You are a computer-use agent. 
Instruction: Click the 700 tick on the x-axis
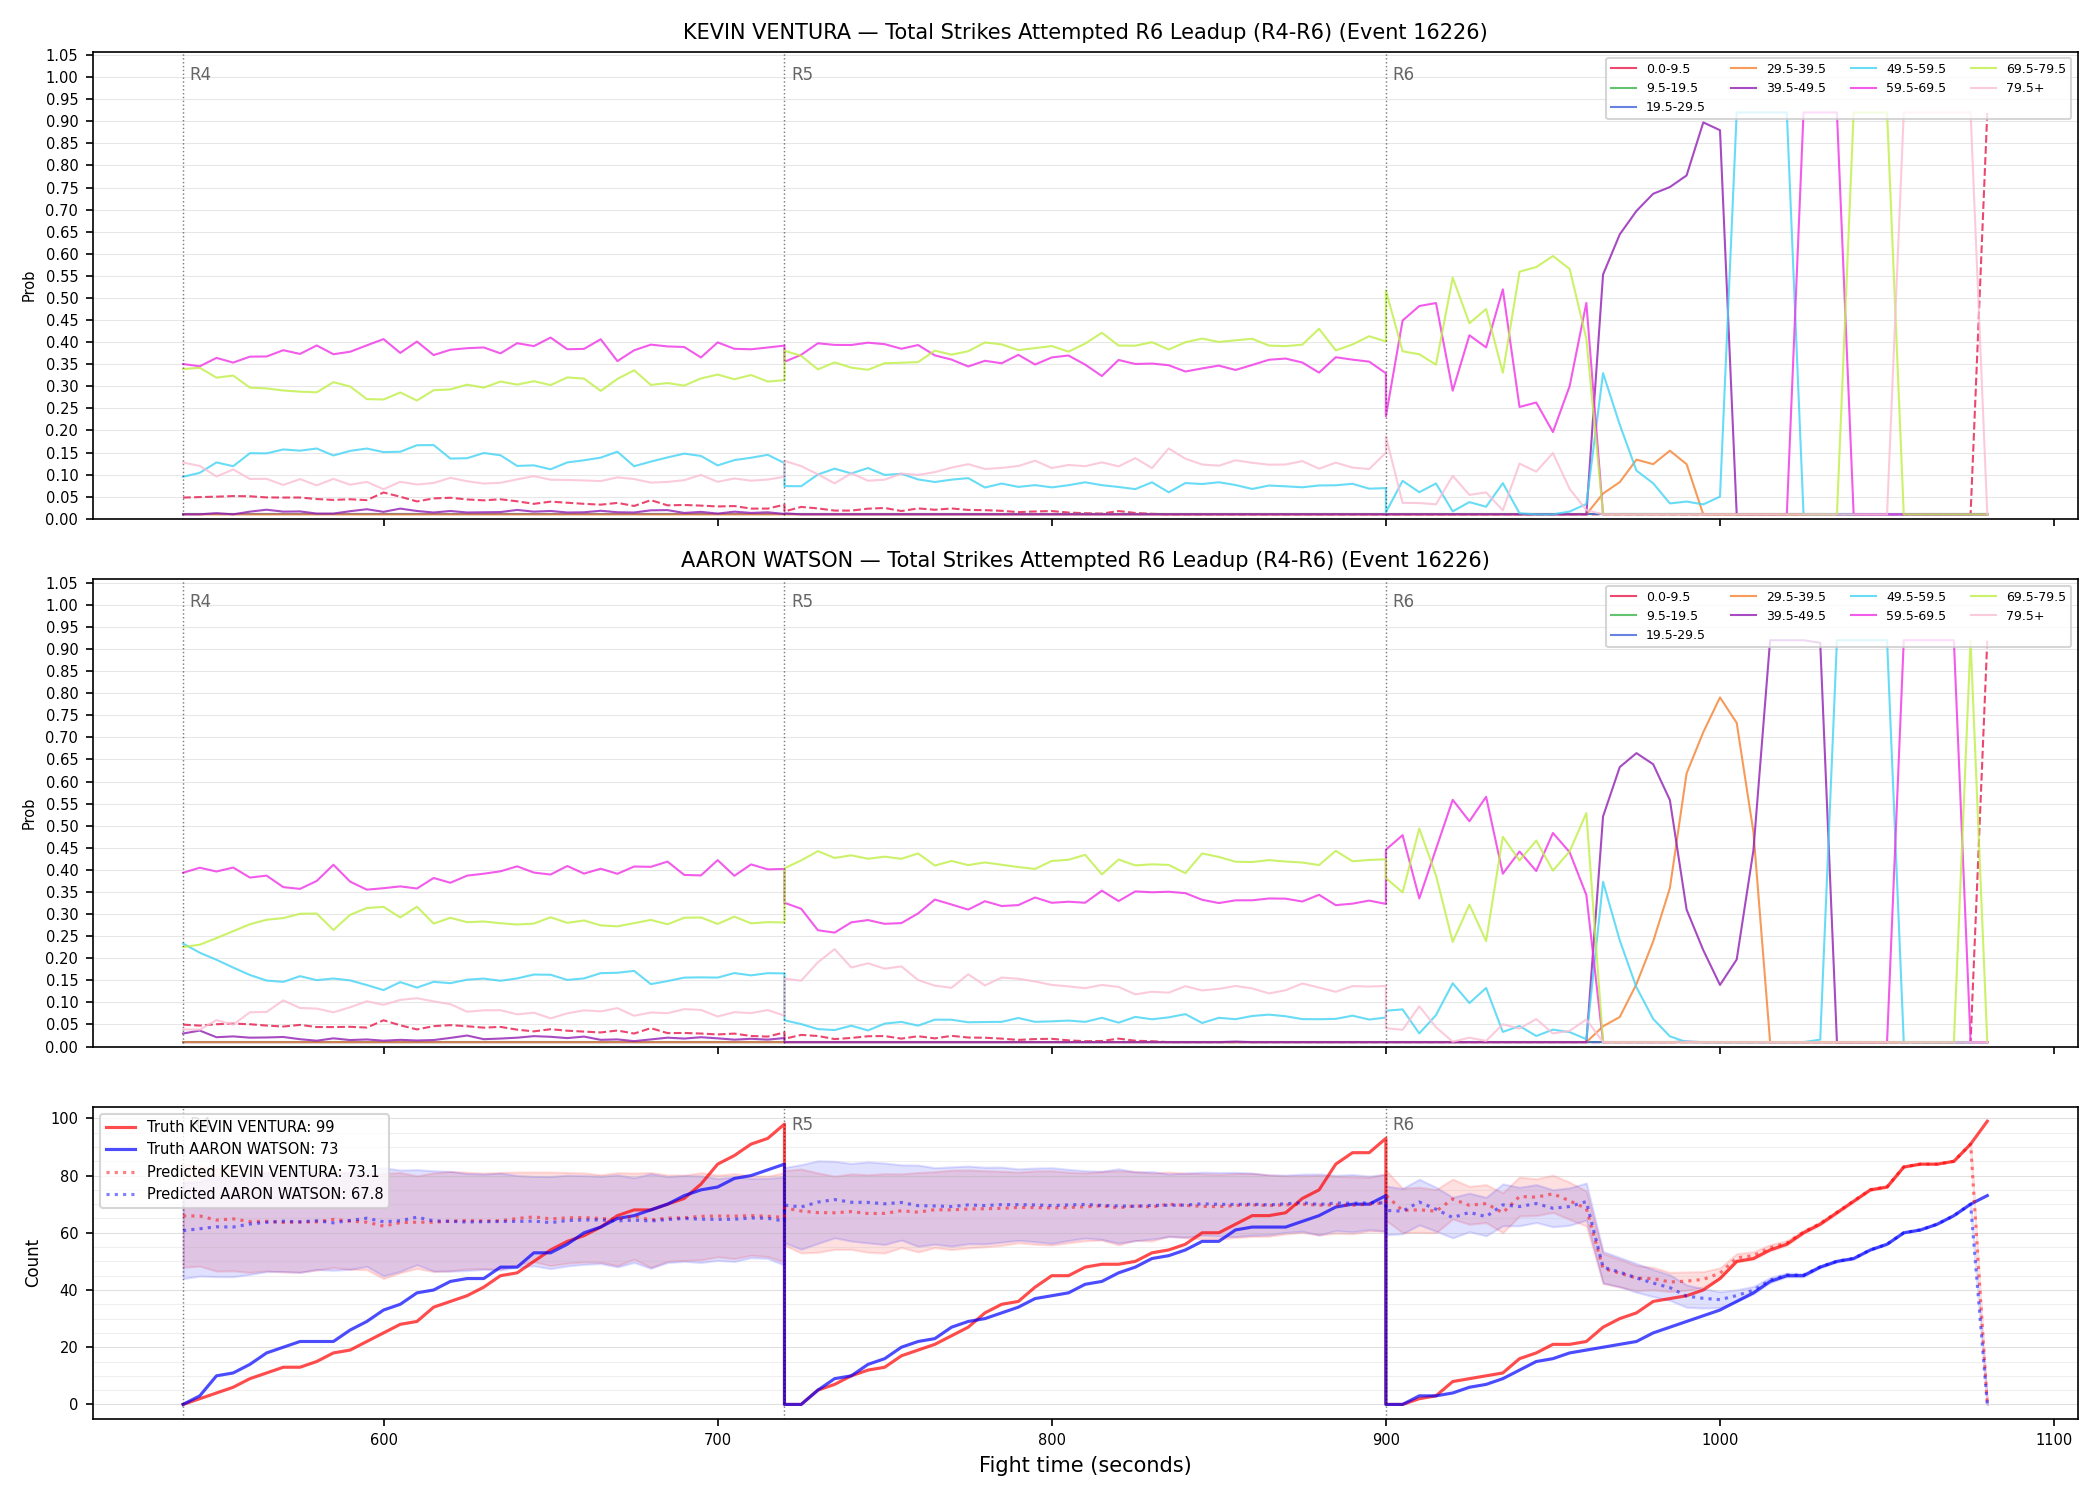717,1439
